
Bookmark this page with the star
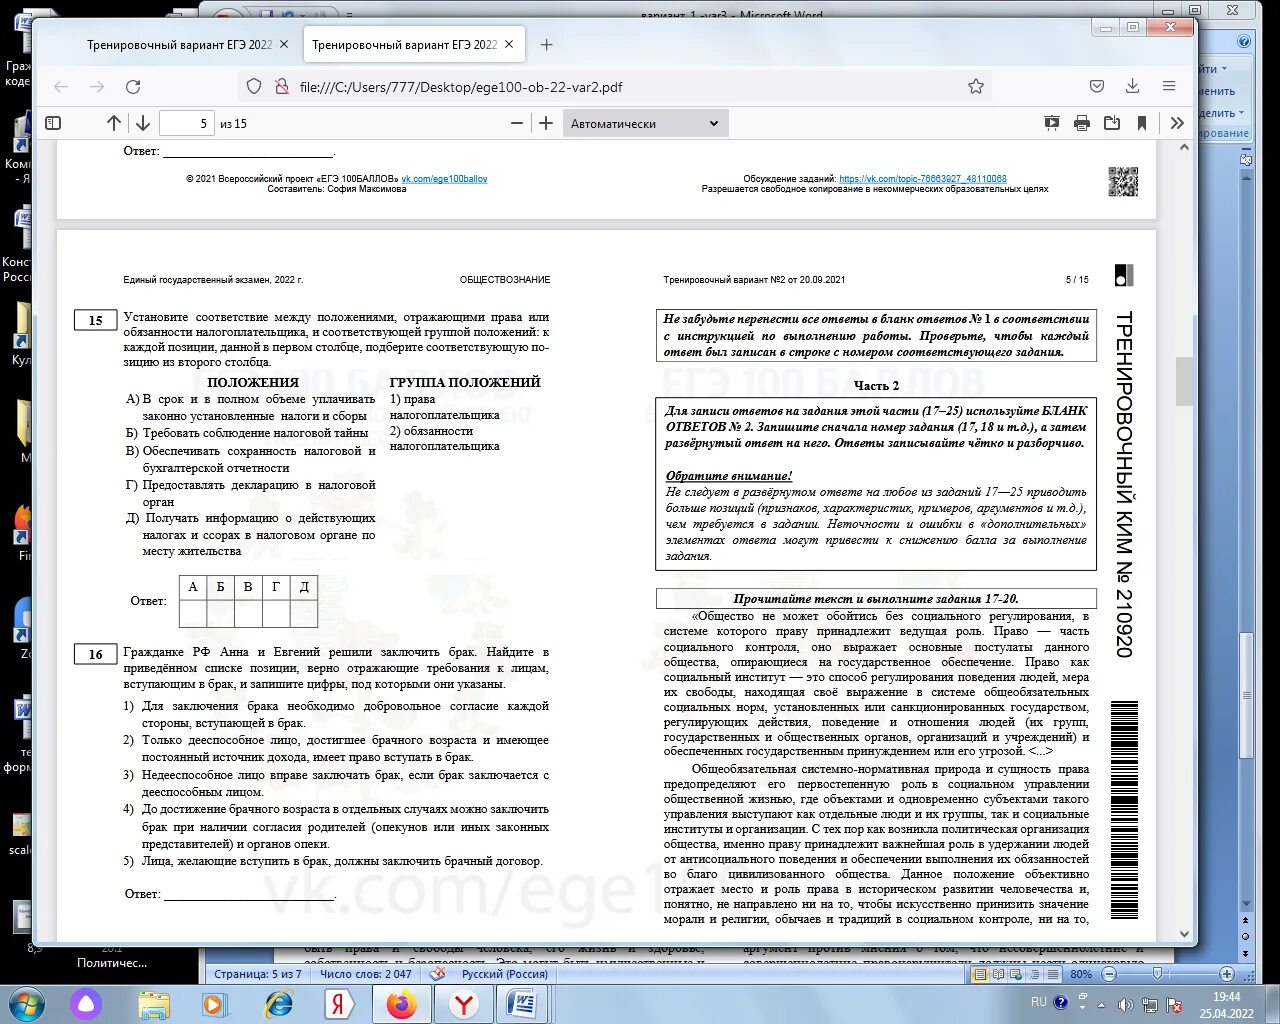976,87
